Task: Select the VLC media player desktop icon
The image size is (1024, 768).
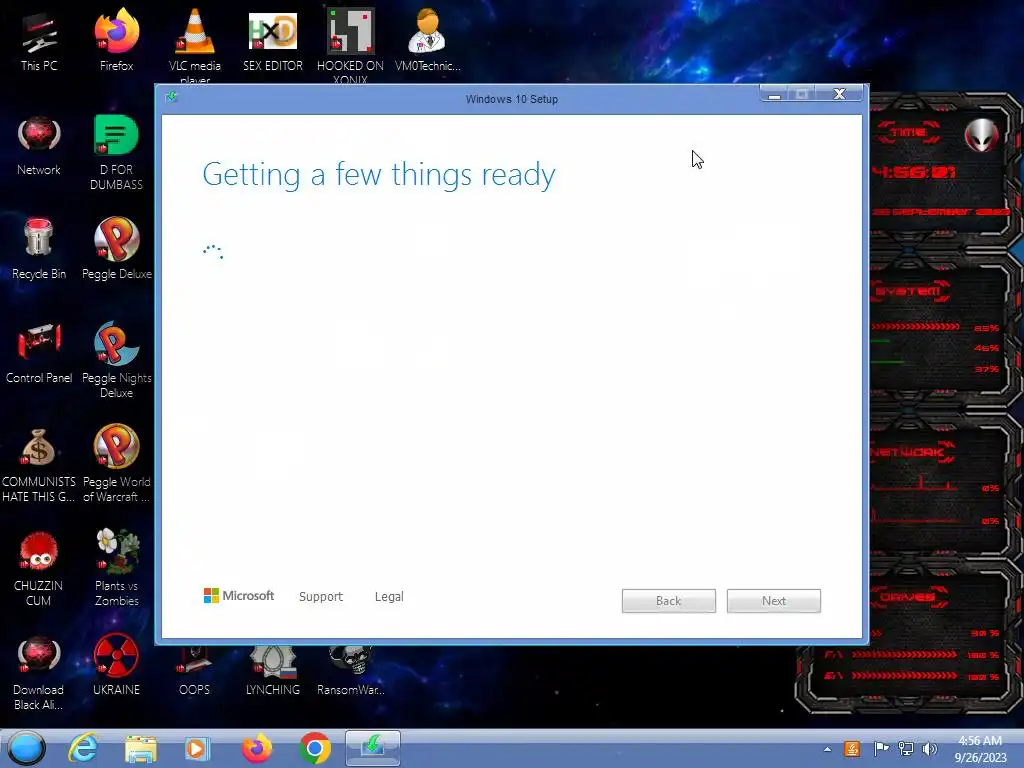Action: click(195, 44)
